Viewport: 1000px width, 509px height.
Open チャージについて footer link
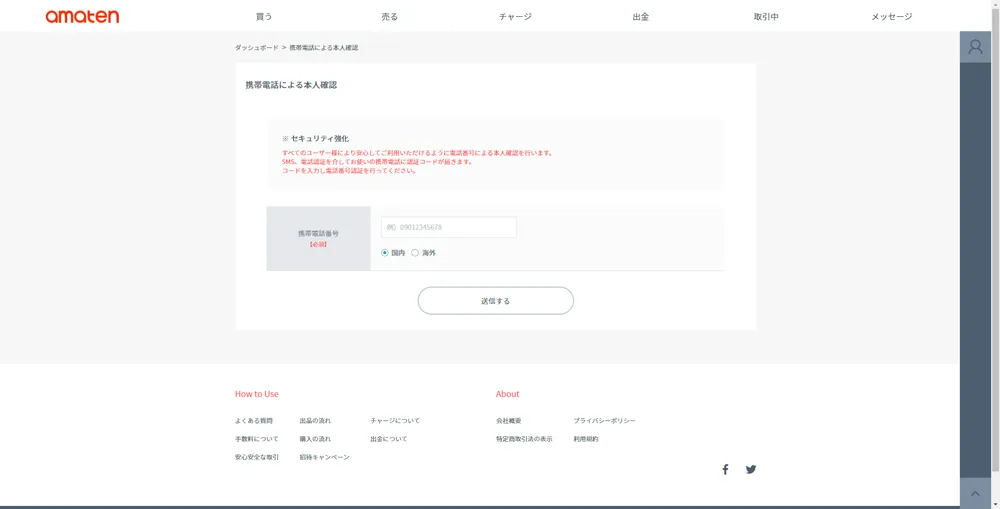tap(395, 421)
